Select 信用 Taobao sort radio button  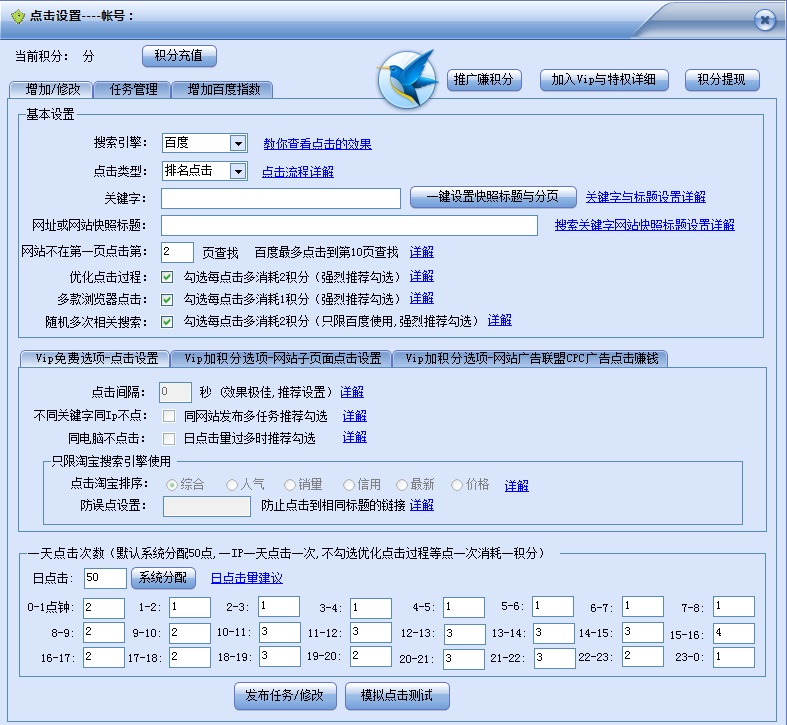[349, 485]
